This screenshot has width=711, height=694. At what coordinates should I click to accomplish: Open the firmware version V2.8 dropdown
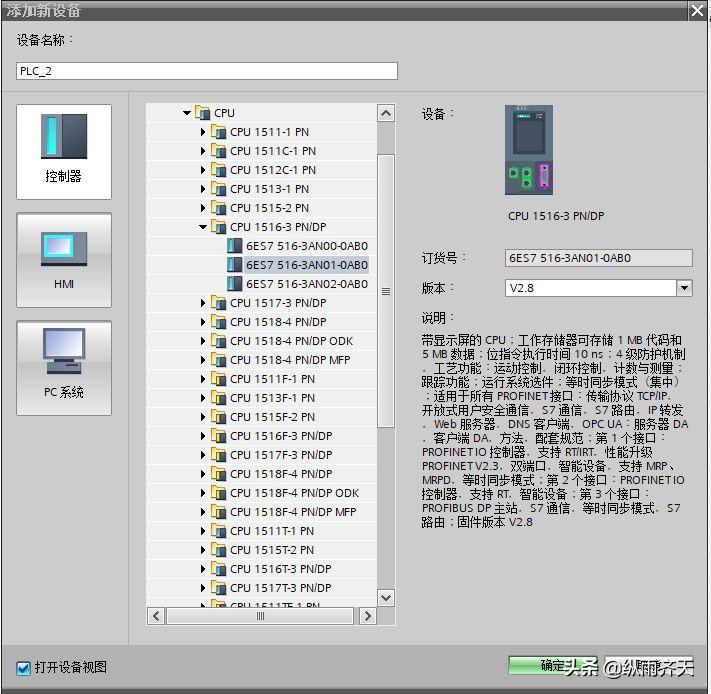point(684,288)
